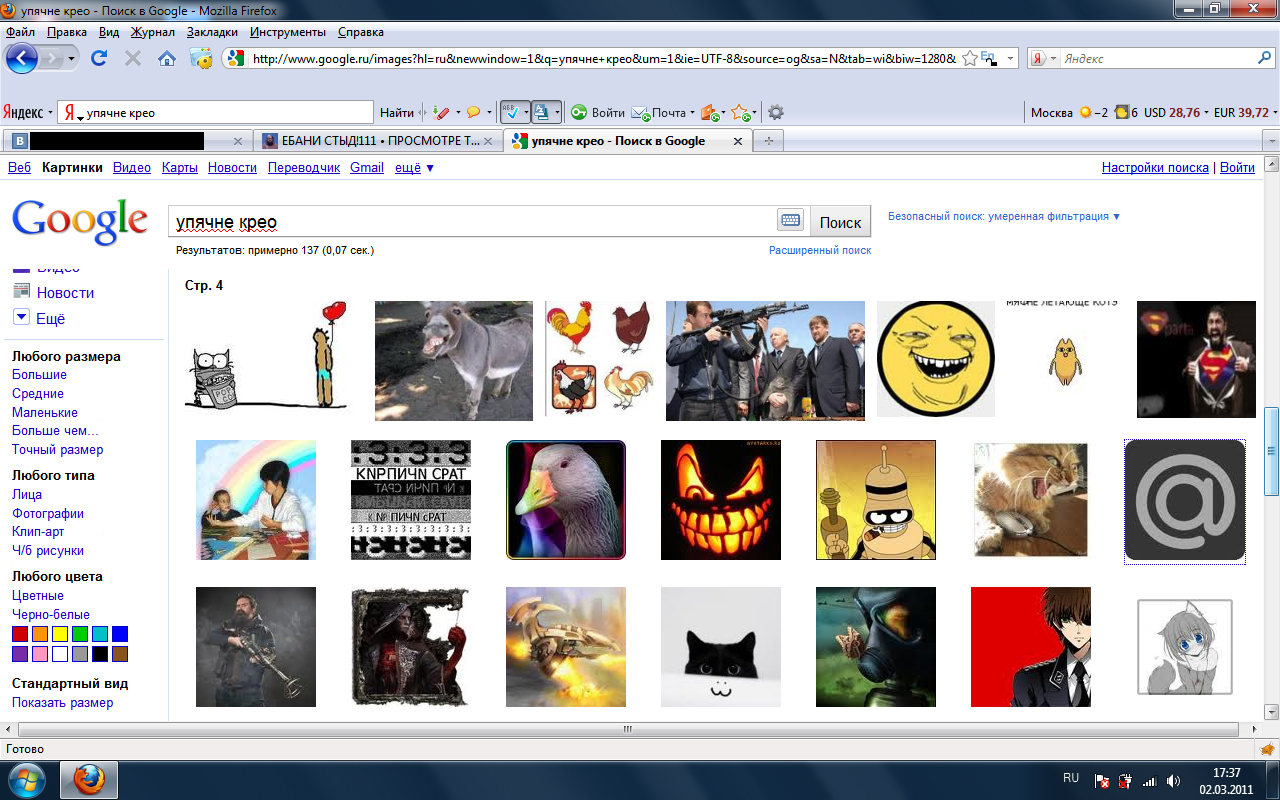This screenshot has width=1280, height=800.
Task: Pick the green color swatch filter
Action: (x=80, y=634)
